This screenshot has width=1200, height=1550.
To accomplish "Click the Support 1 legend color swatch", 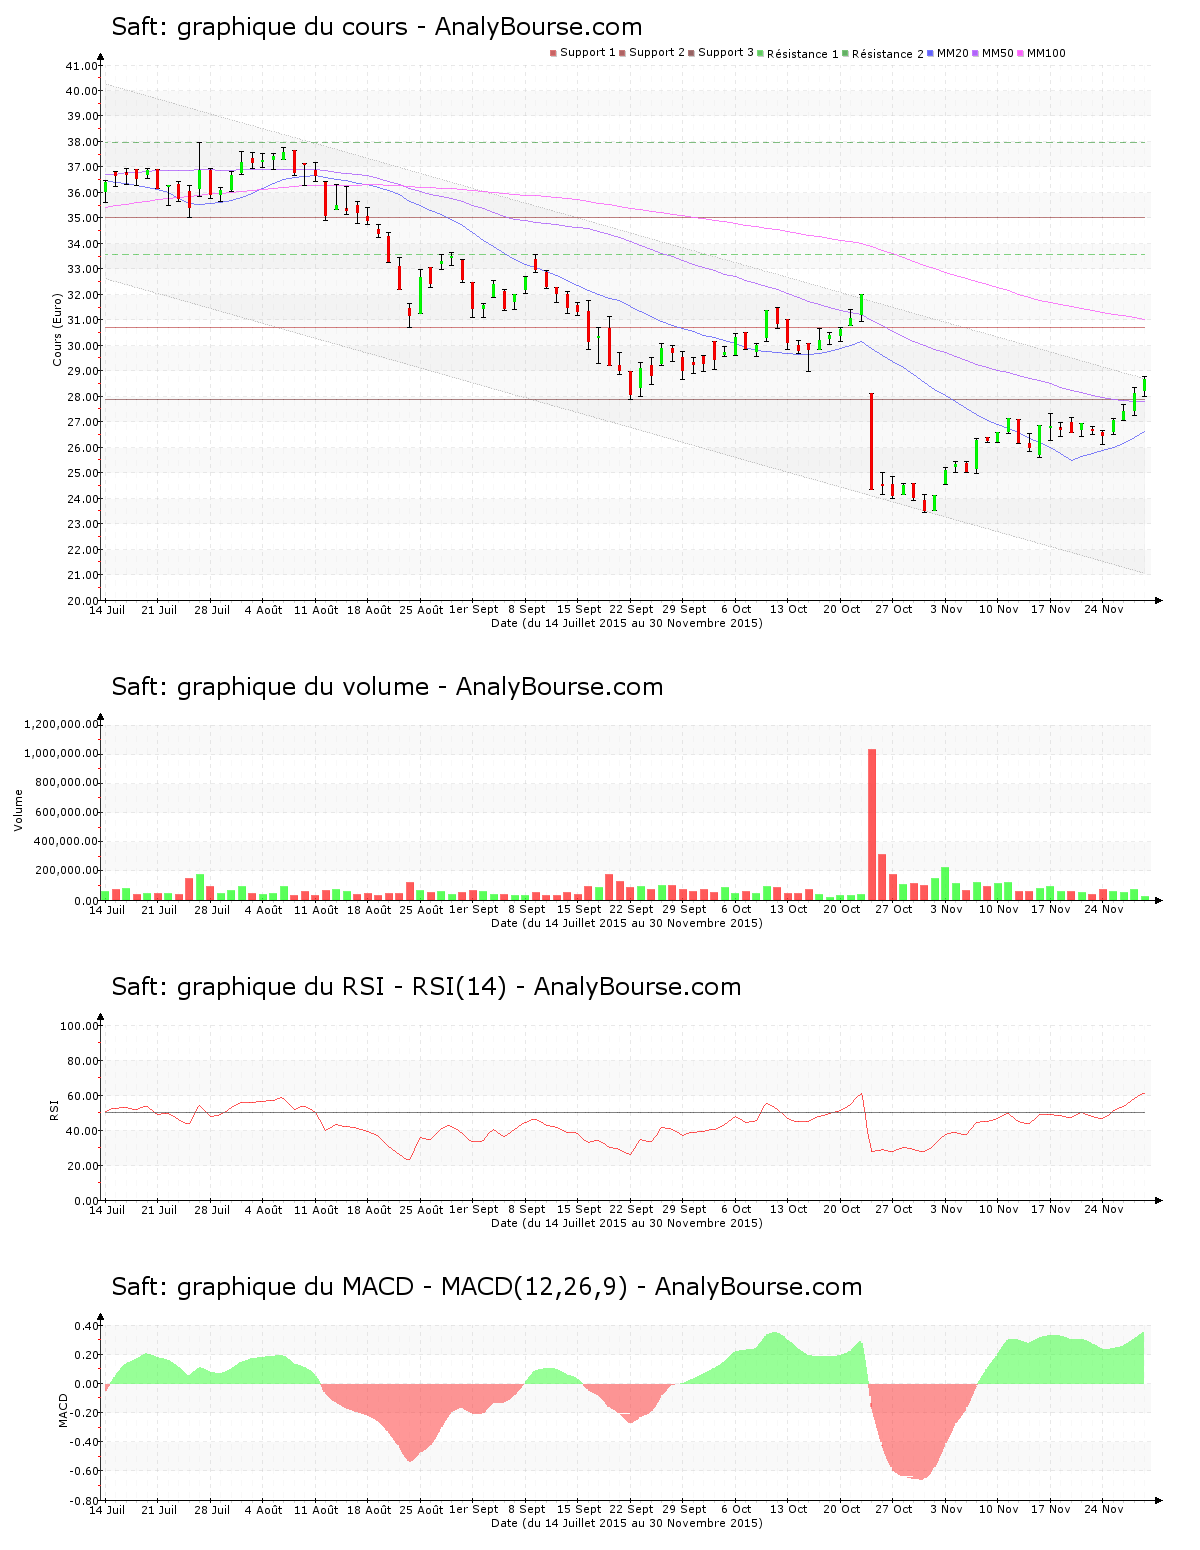I will click(x=553, y=53).
